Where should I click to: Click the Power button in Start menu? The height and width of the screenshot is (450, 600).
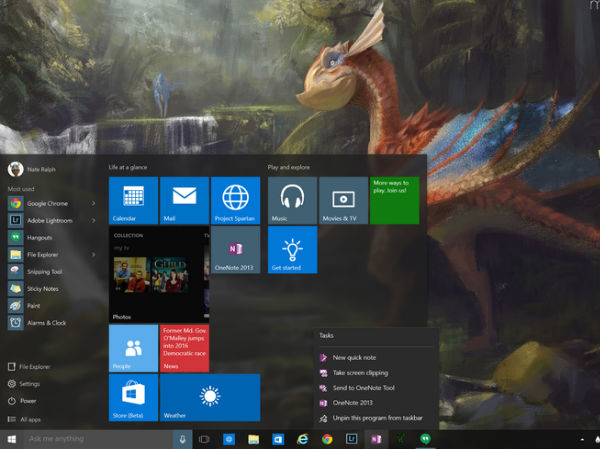point(28,401)
